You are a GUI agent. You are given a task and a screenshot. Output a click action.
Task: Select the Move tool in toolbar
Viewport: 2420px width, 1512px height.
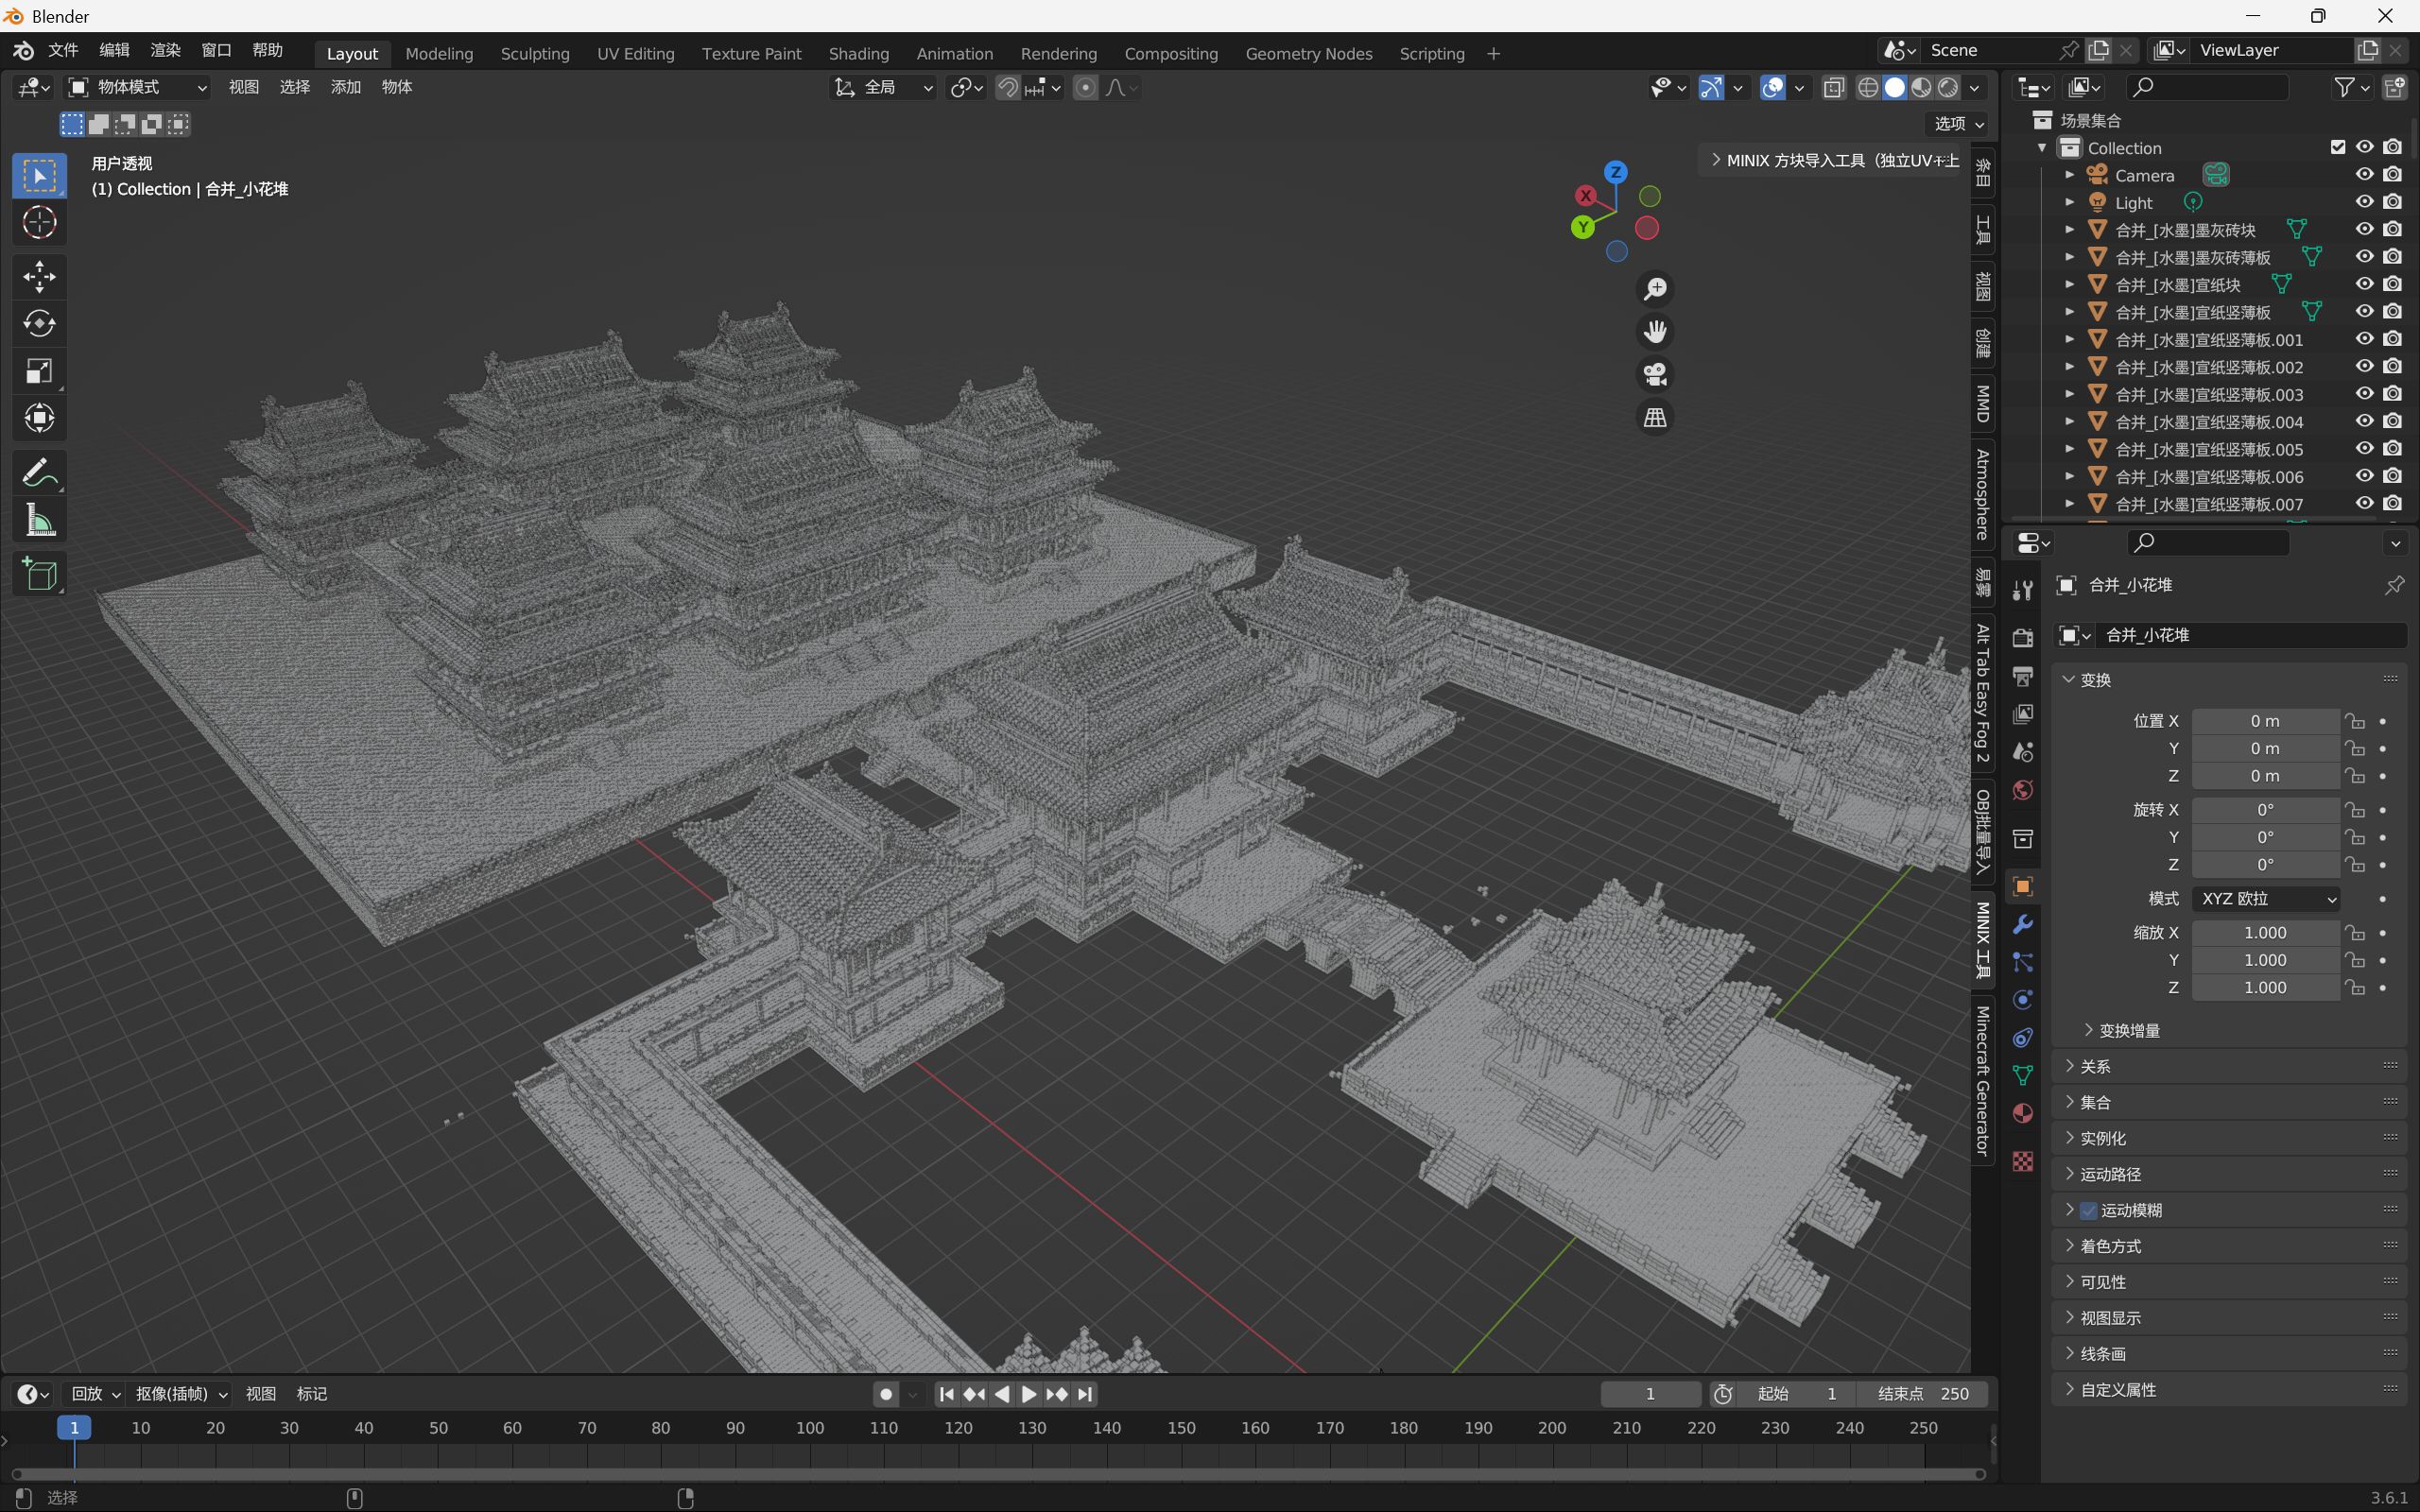pos(39,277)
